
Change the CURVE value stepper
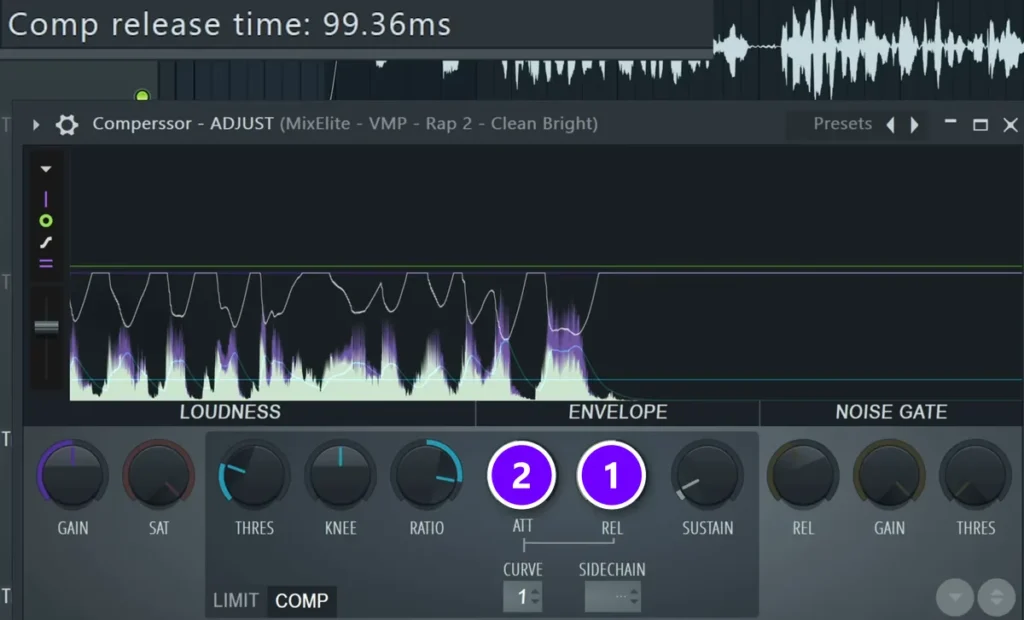(x=522, y=596)
